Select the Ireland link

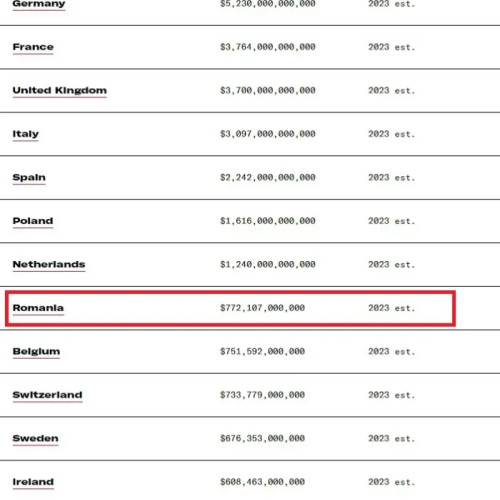pyautogui.click(x=33, y=482)
